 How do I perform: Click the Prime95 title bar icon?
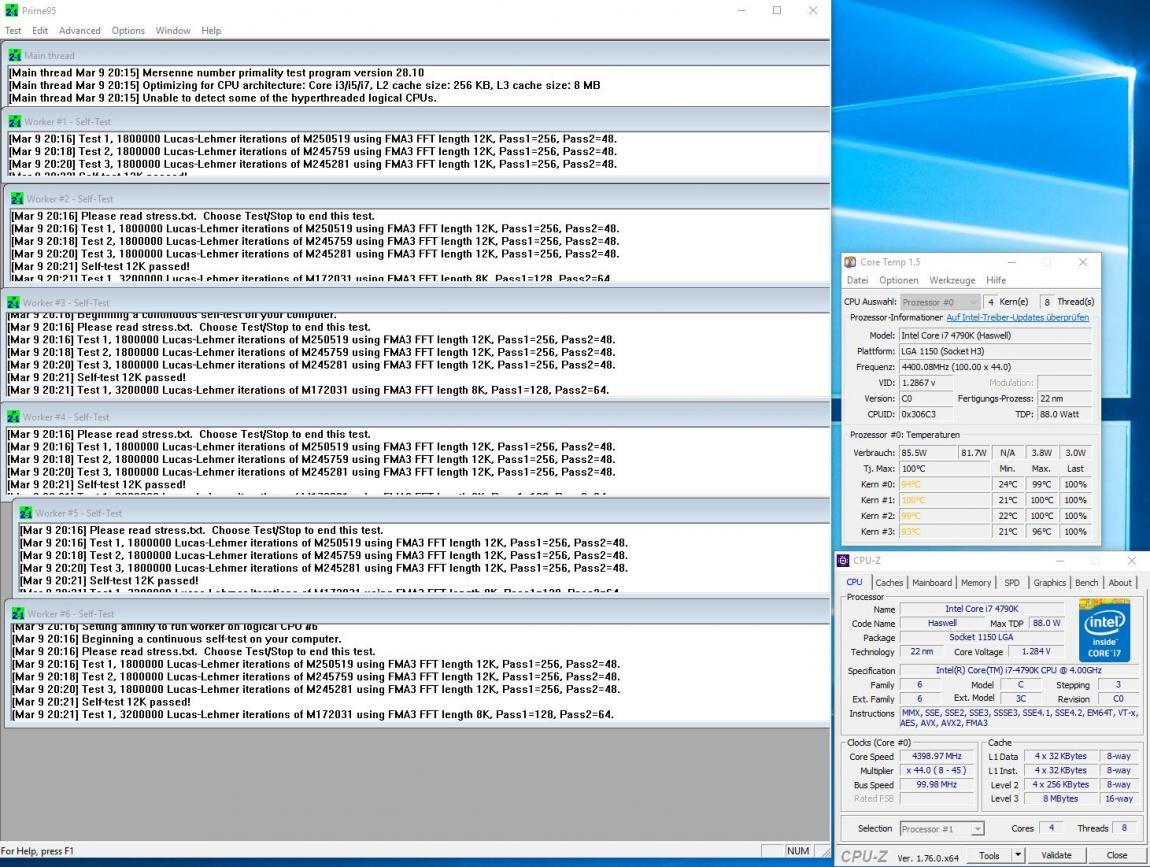click(x=11, y=10)
